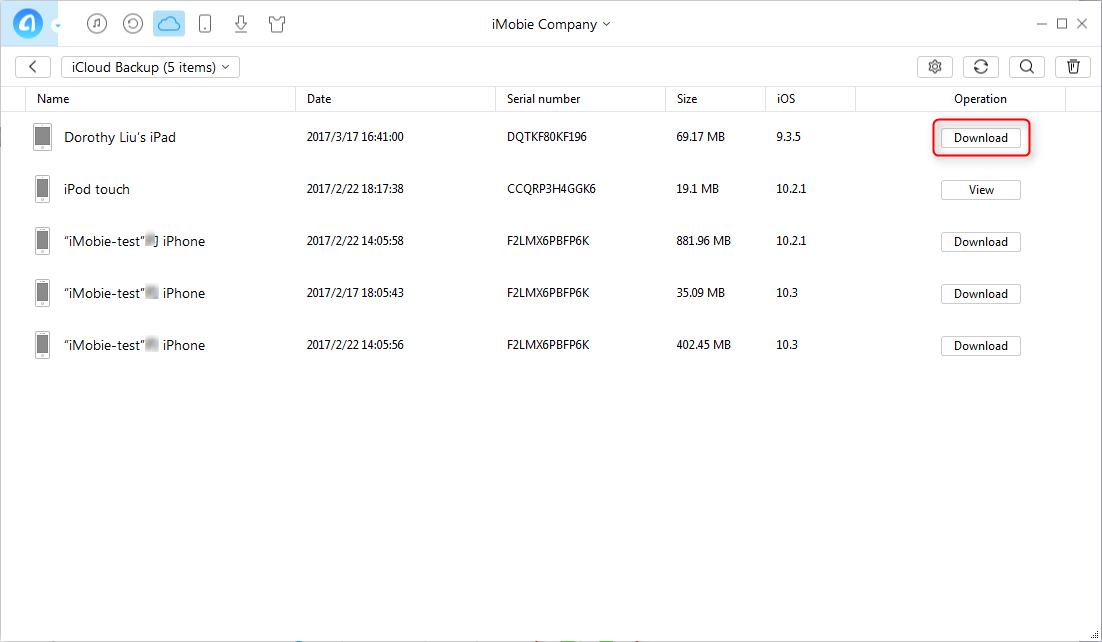
Task: Open the iTunes Library music note icon
Action: click(x=97, y=24)
